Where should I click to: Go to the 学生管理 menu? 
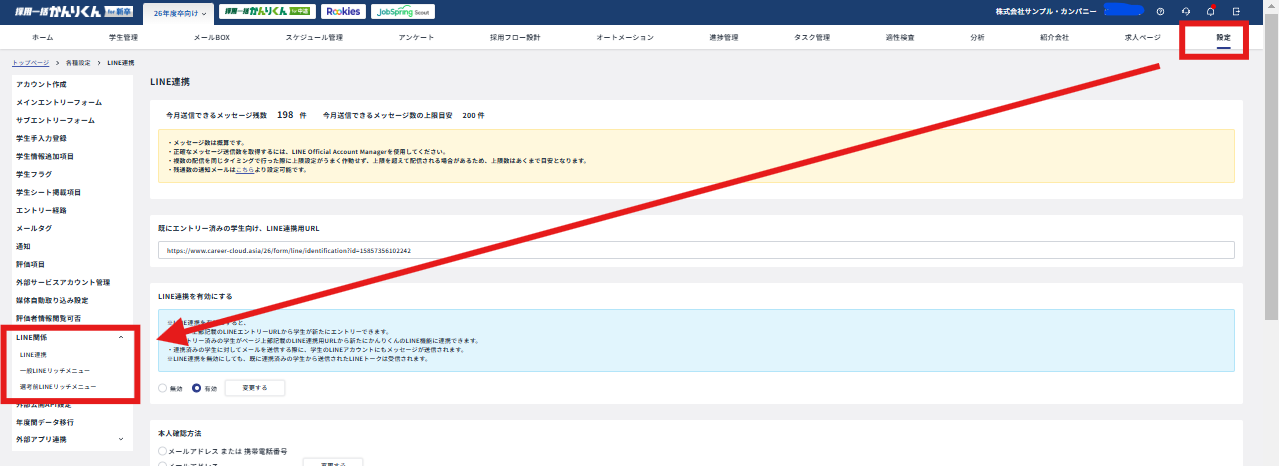(123, 37)
